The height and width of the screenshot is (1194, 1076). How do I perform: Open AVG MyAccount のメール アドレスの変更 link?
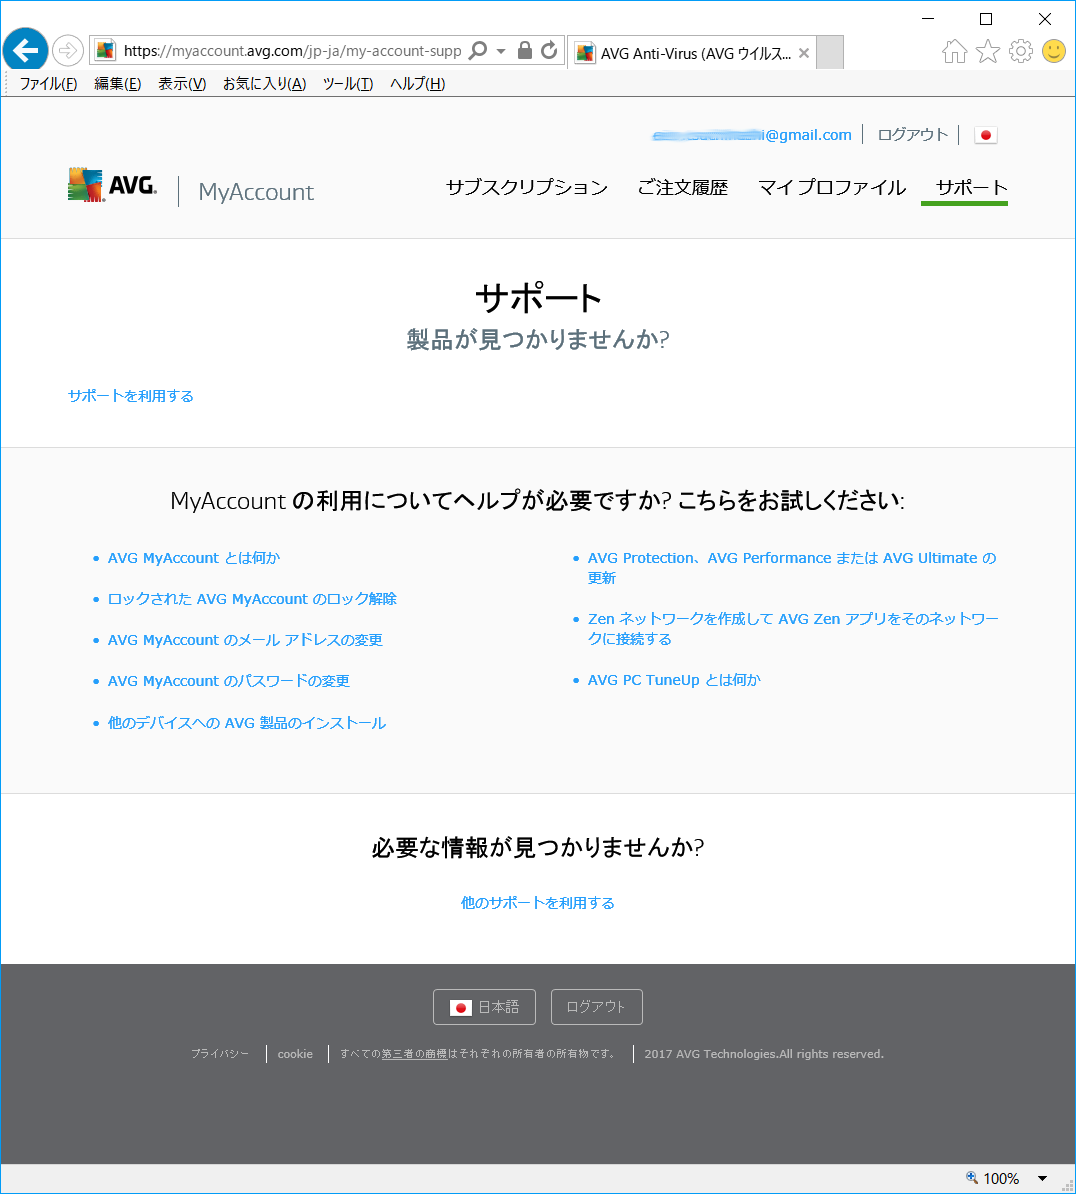point(245,640)
